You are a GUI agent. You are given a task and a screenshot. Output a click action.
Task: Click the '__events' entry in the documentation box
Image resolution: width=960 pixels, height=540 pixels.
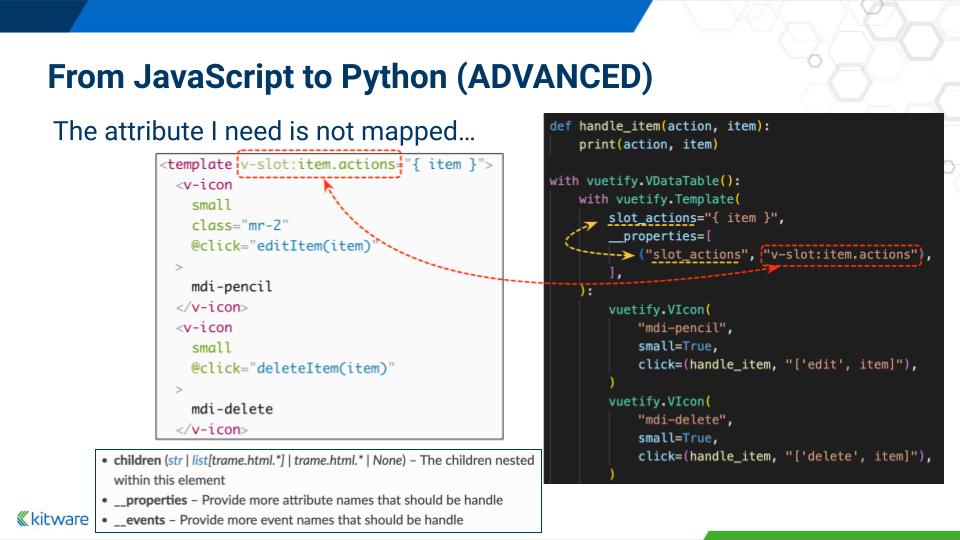click(x=140, y=520)
